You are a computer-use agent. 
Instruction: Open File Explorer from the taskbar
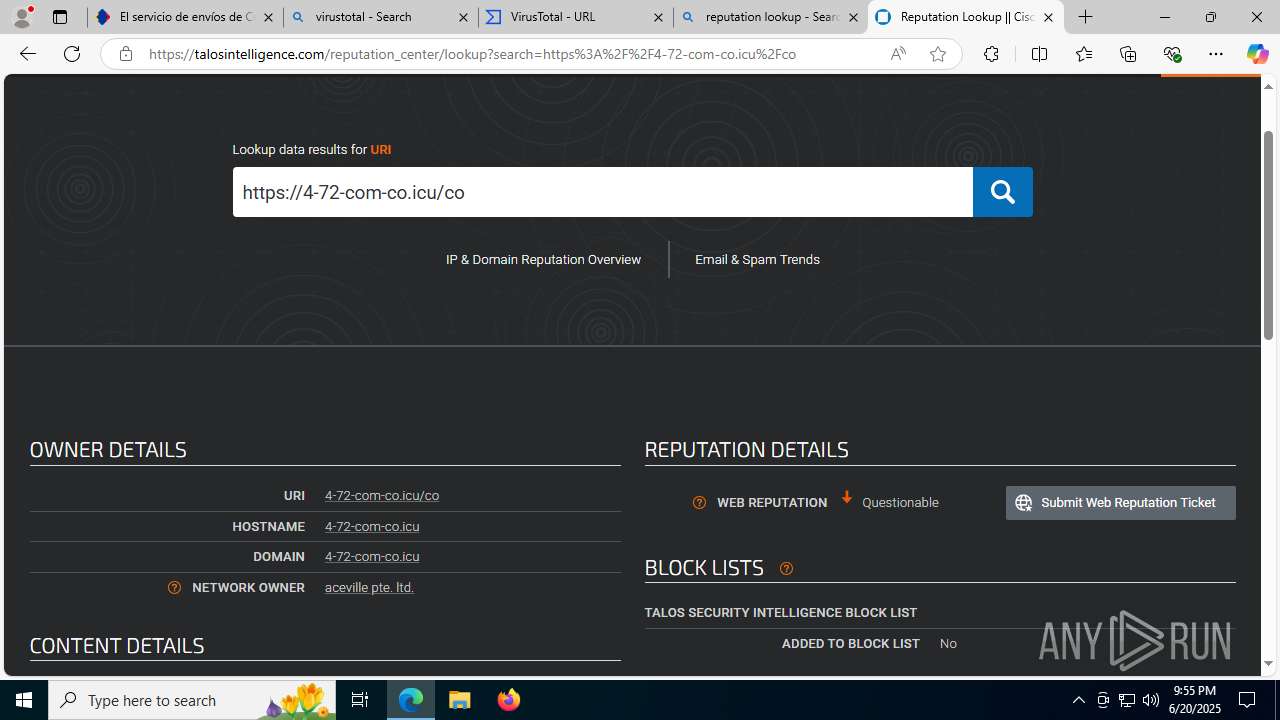[x=459, y=700]
